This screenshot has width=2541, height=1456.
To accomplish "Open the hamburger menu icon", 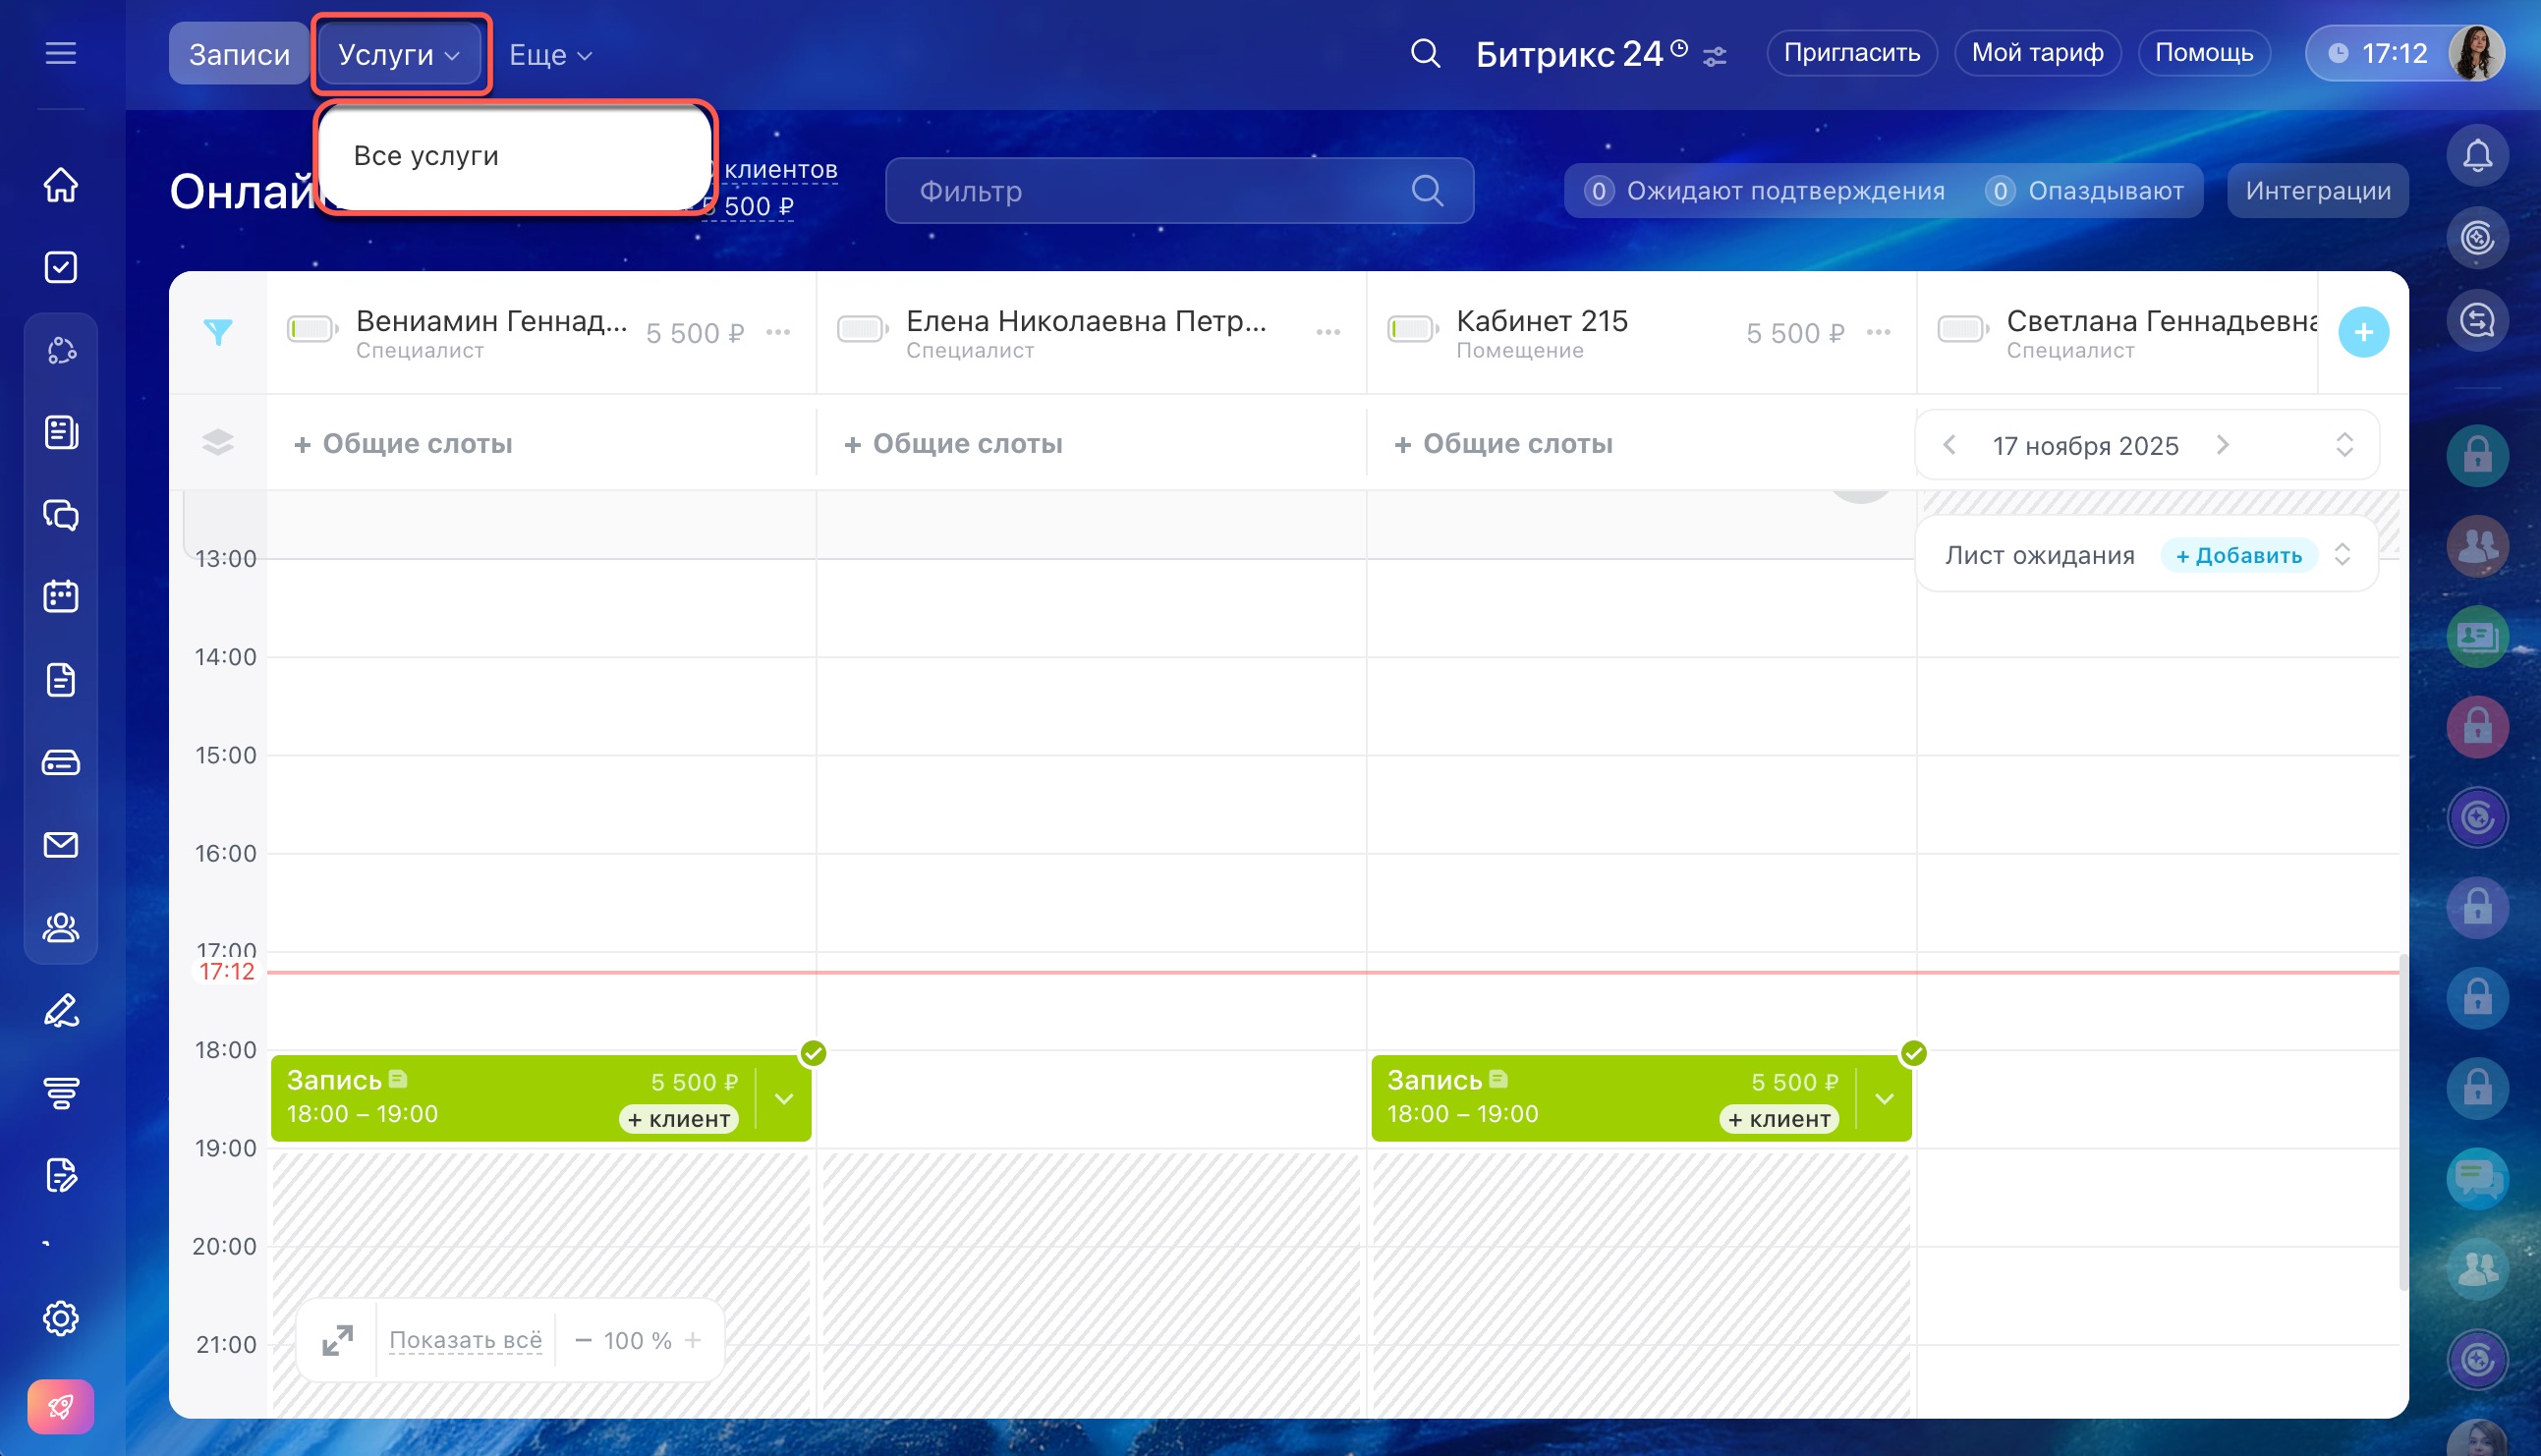I will pyautogui.click(x=61, y=53).
